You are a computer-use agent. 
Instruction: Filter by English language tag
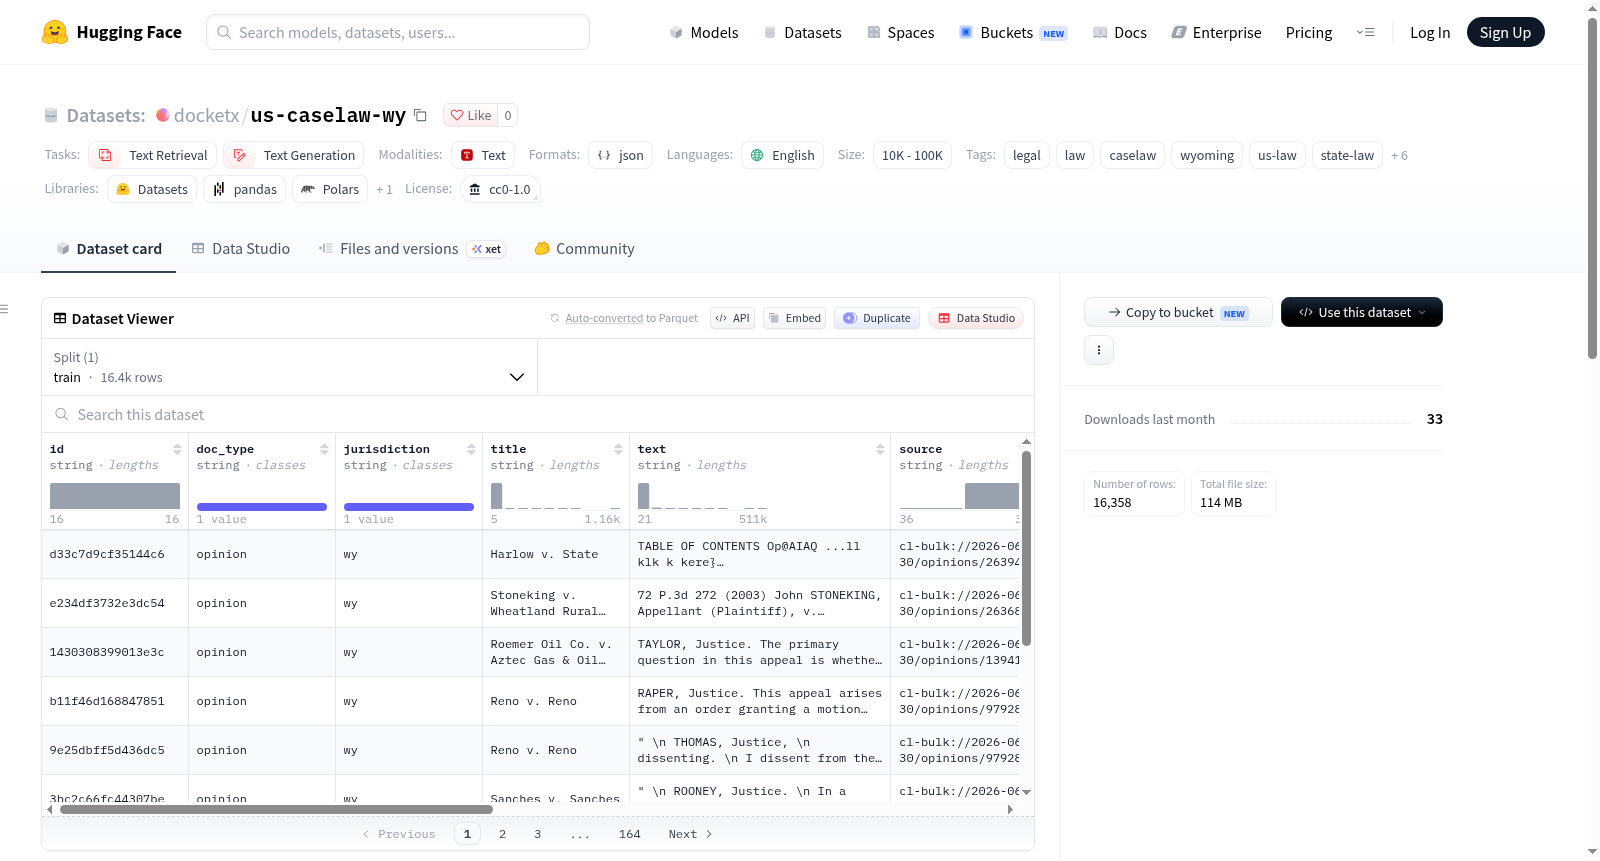(x=782, y=155)
